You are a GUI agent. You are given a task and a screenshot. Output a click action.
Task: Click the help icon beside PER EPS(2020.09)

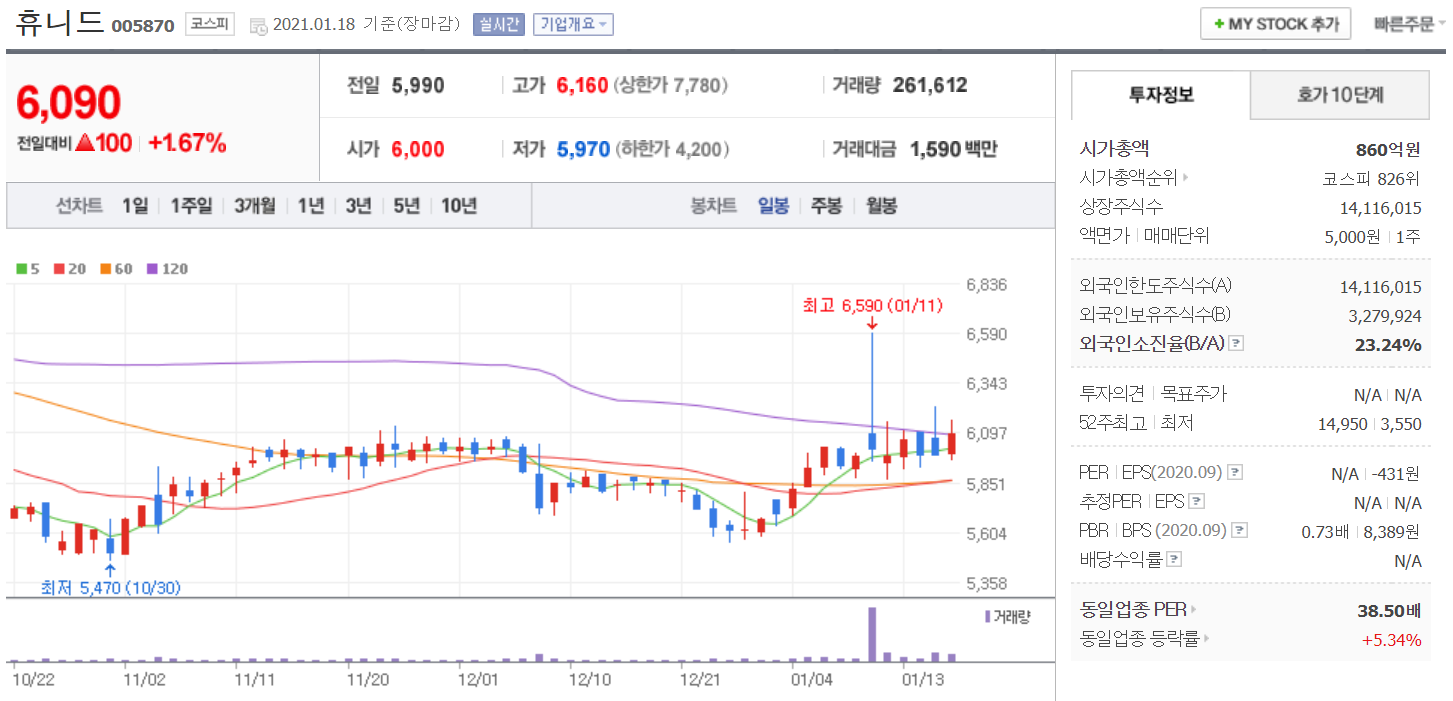pyautogui.click(x=1235, y=472)
